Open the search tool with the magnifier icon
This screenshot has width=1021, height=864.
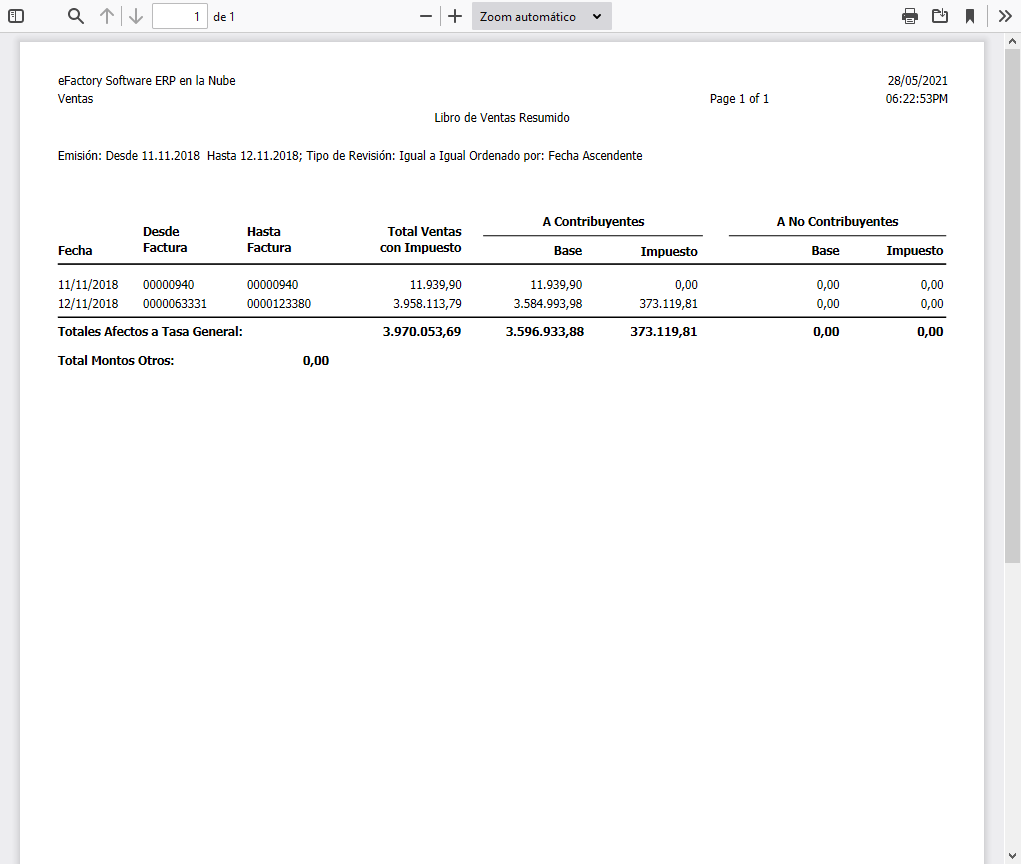[75, 16]
